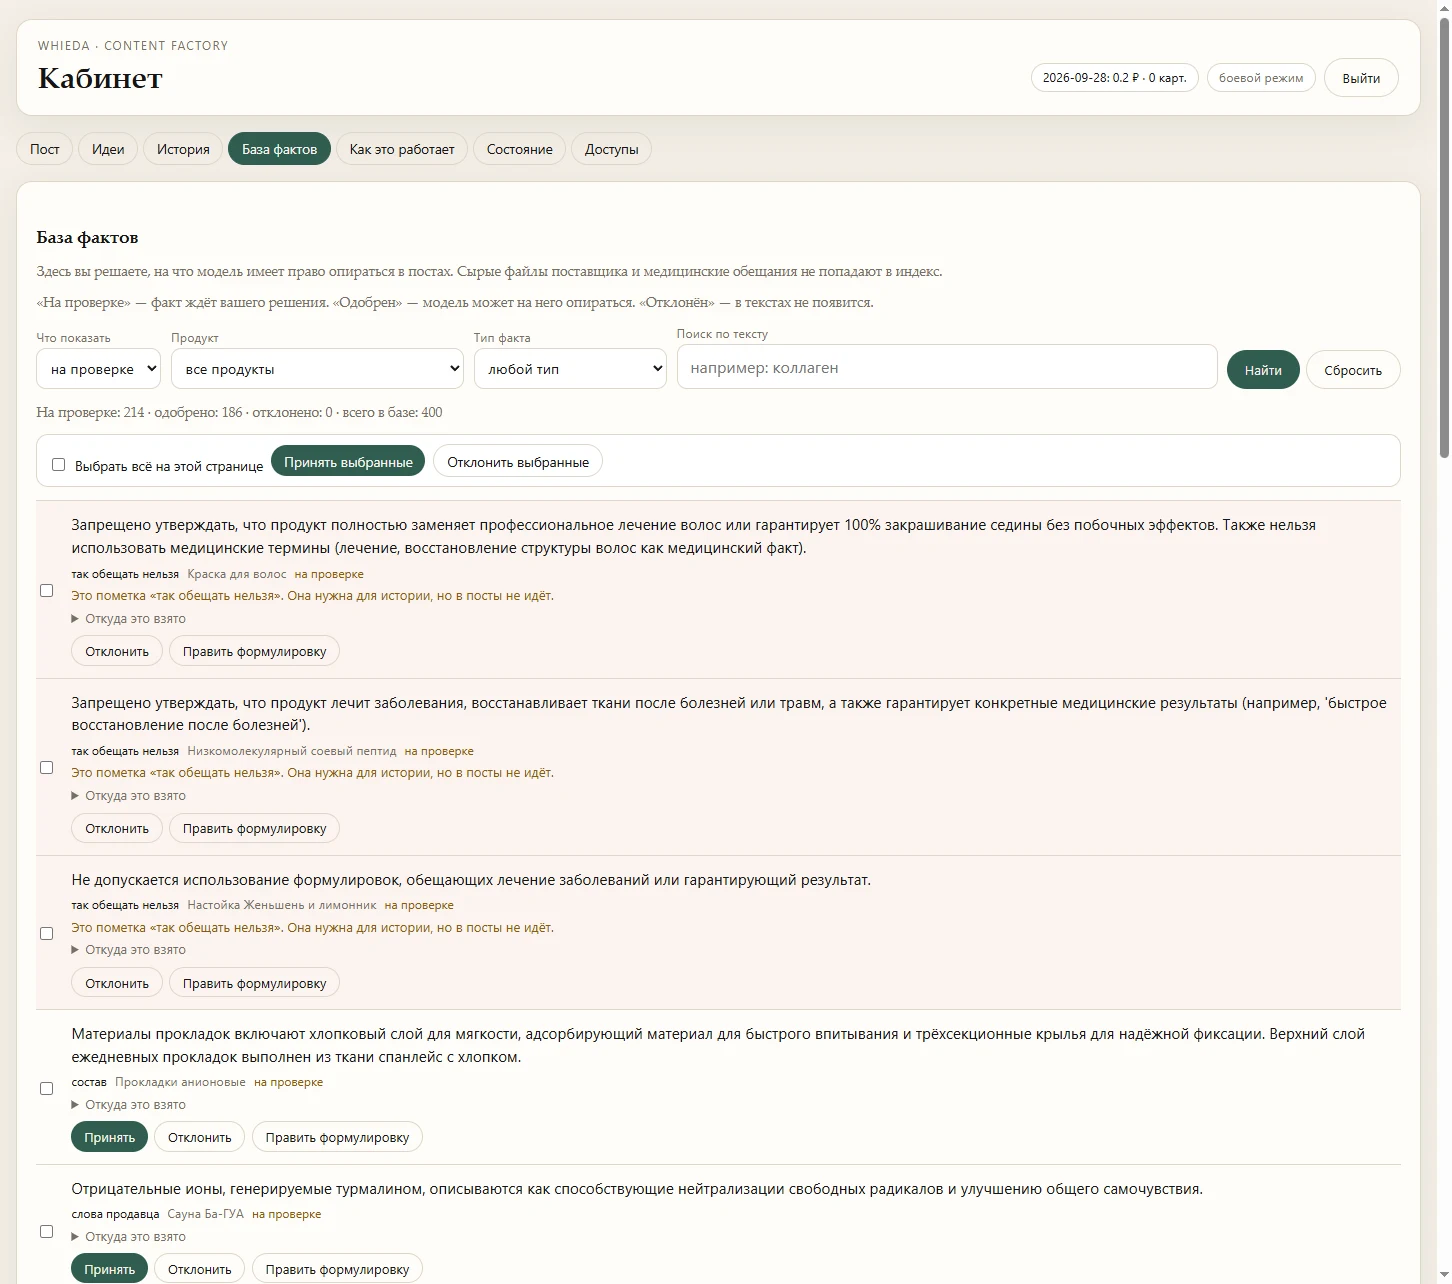The height and width of the screenshot is (1284, 1452).
Task: Click the 'боевой режим' badge
Action: point(1261,78)
